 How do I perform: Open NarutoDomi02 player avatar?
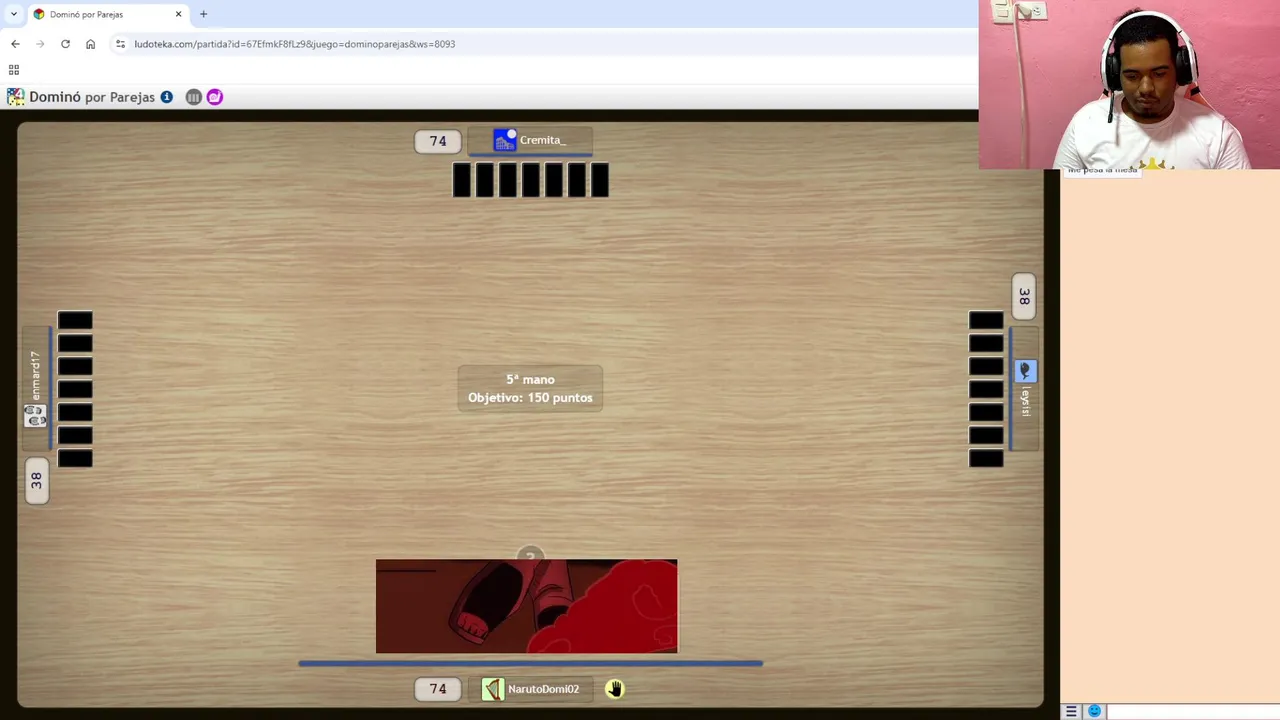click(x=493, y=689)
